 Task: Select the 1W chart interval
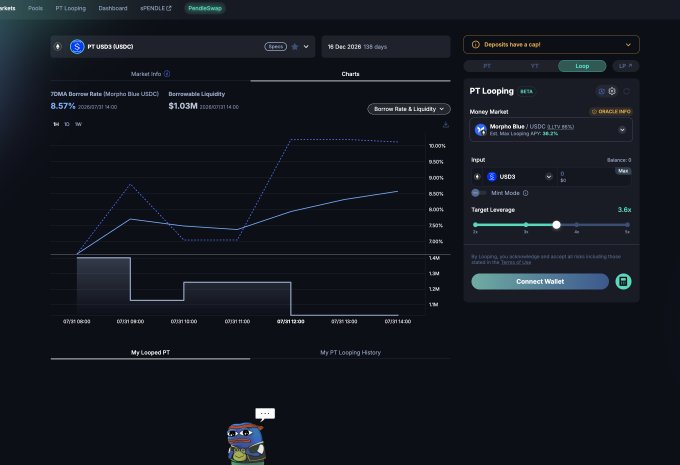78,124
